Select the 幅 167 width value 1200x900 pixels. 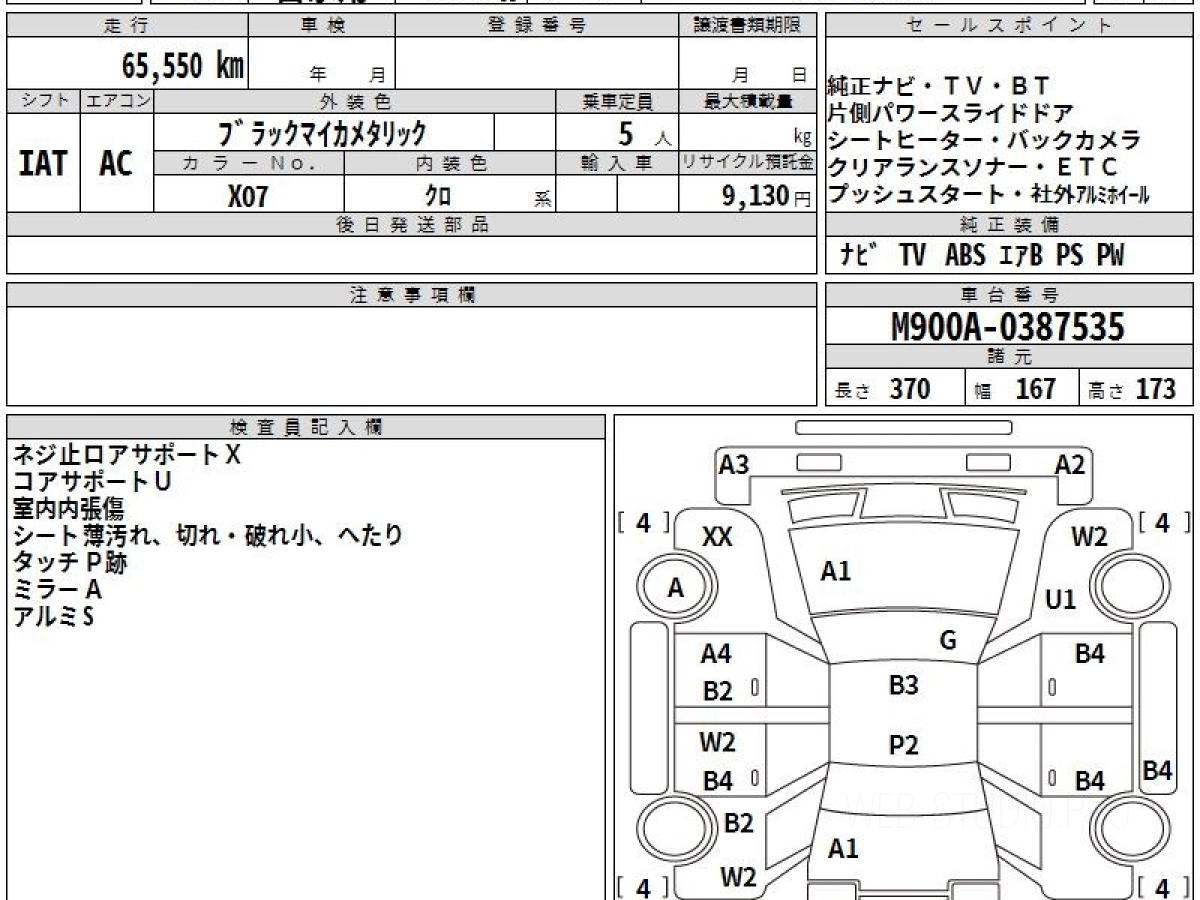click(x=1015, y=389)
